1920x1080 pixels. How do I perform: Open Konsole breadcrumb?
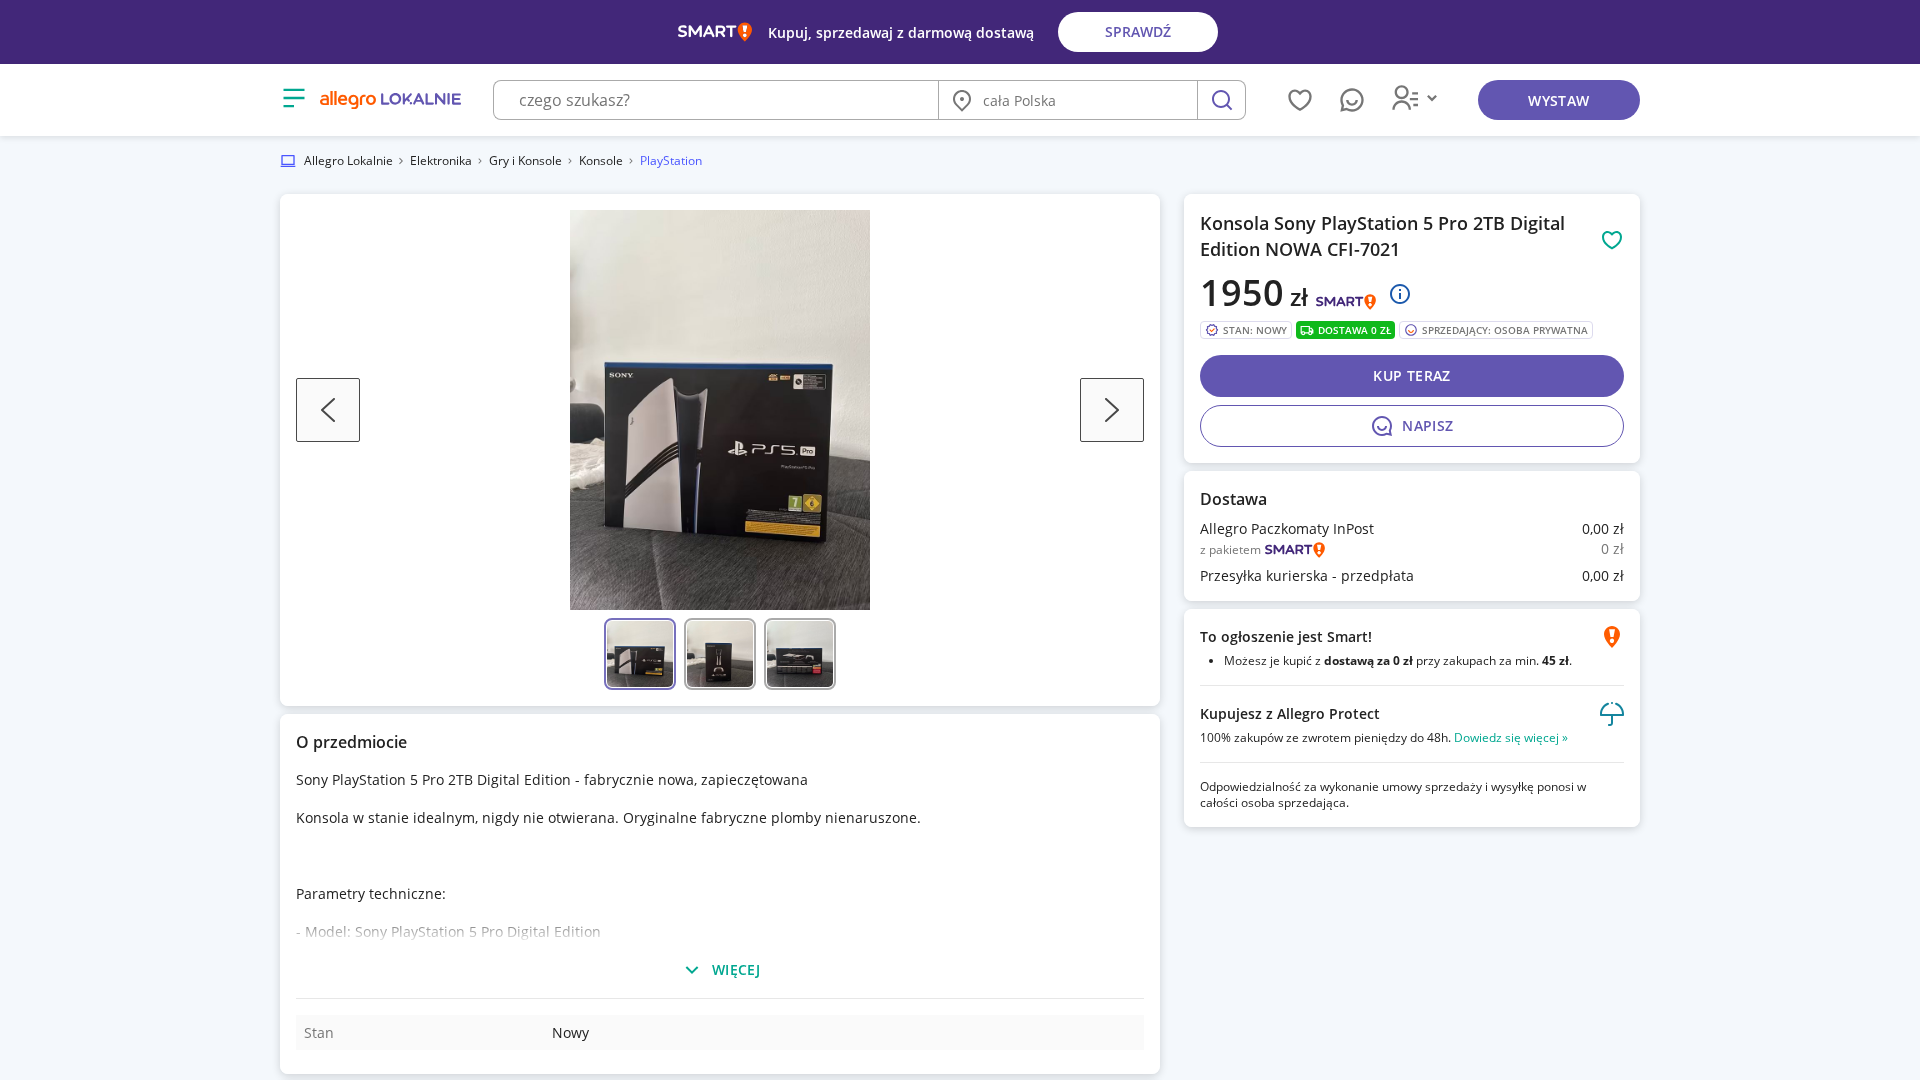(600, 161)
